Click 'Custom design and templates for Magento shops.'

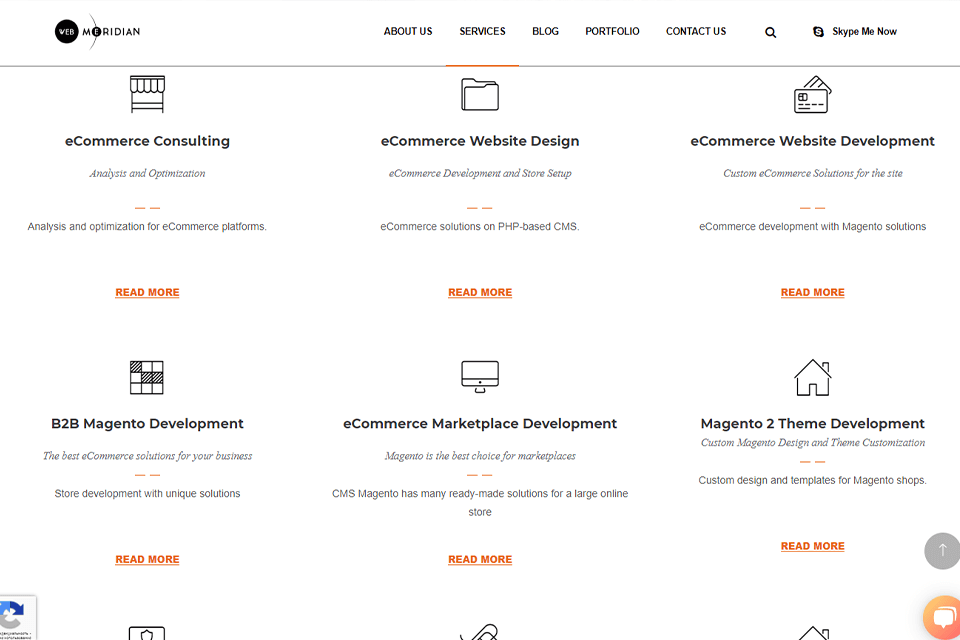coord(812,480)
